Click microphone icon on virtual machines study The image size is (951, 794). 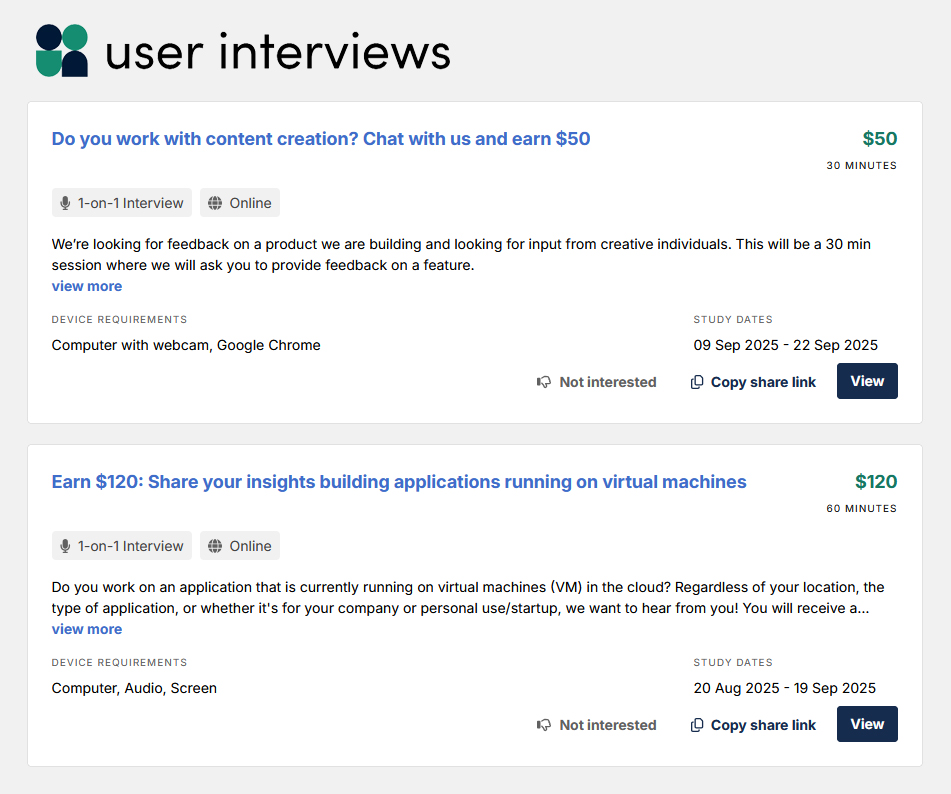coord(66,546)
